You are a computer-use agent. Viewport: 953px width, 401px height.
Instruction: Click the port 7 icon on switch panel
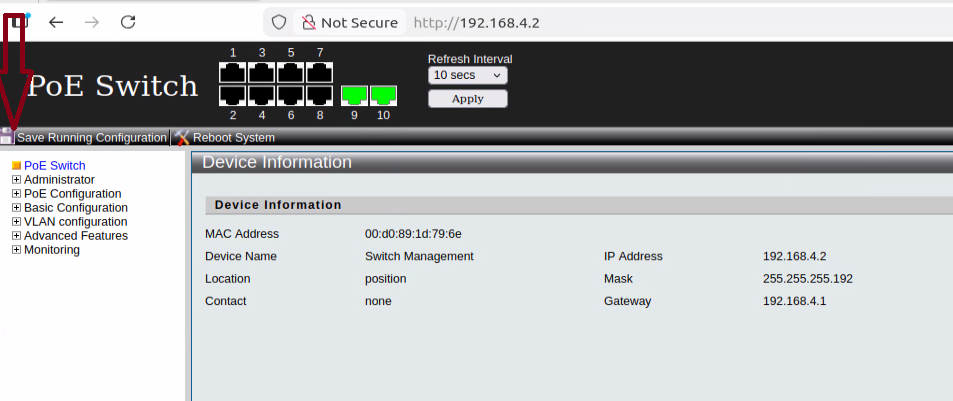(319, 73)
